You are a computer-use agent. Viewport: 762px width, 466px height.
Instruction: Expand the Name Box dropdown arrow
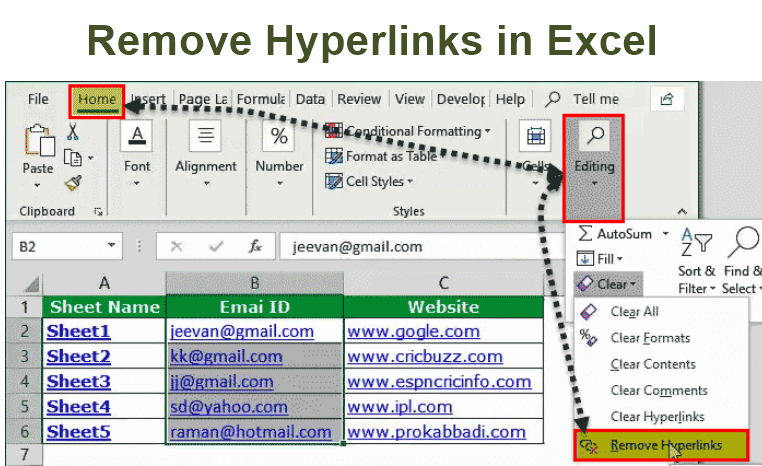click(112, 245)
